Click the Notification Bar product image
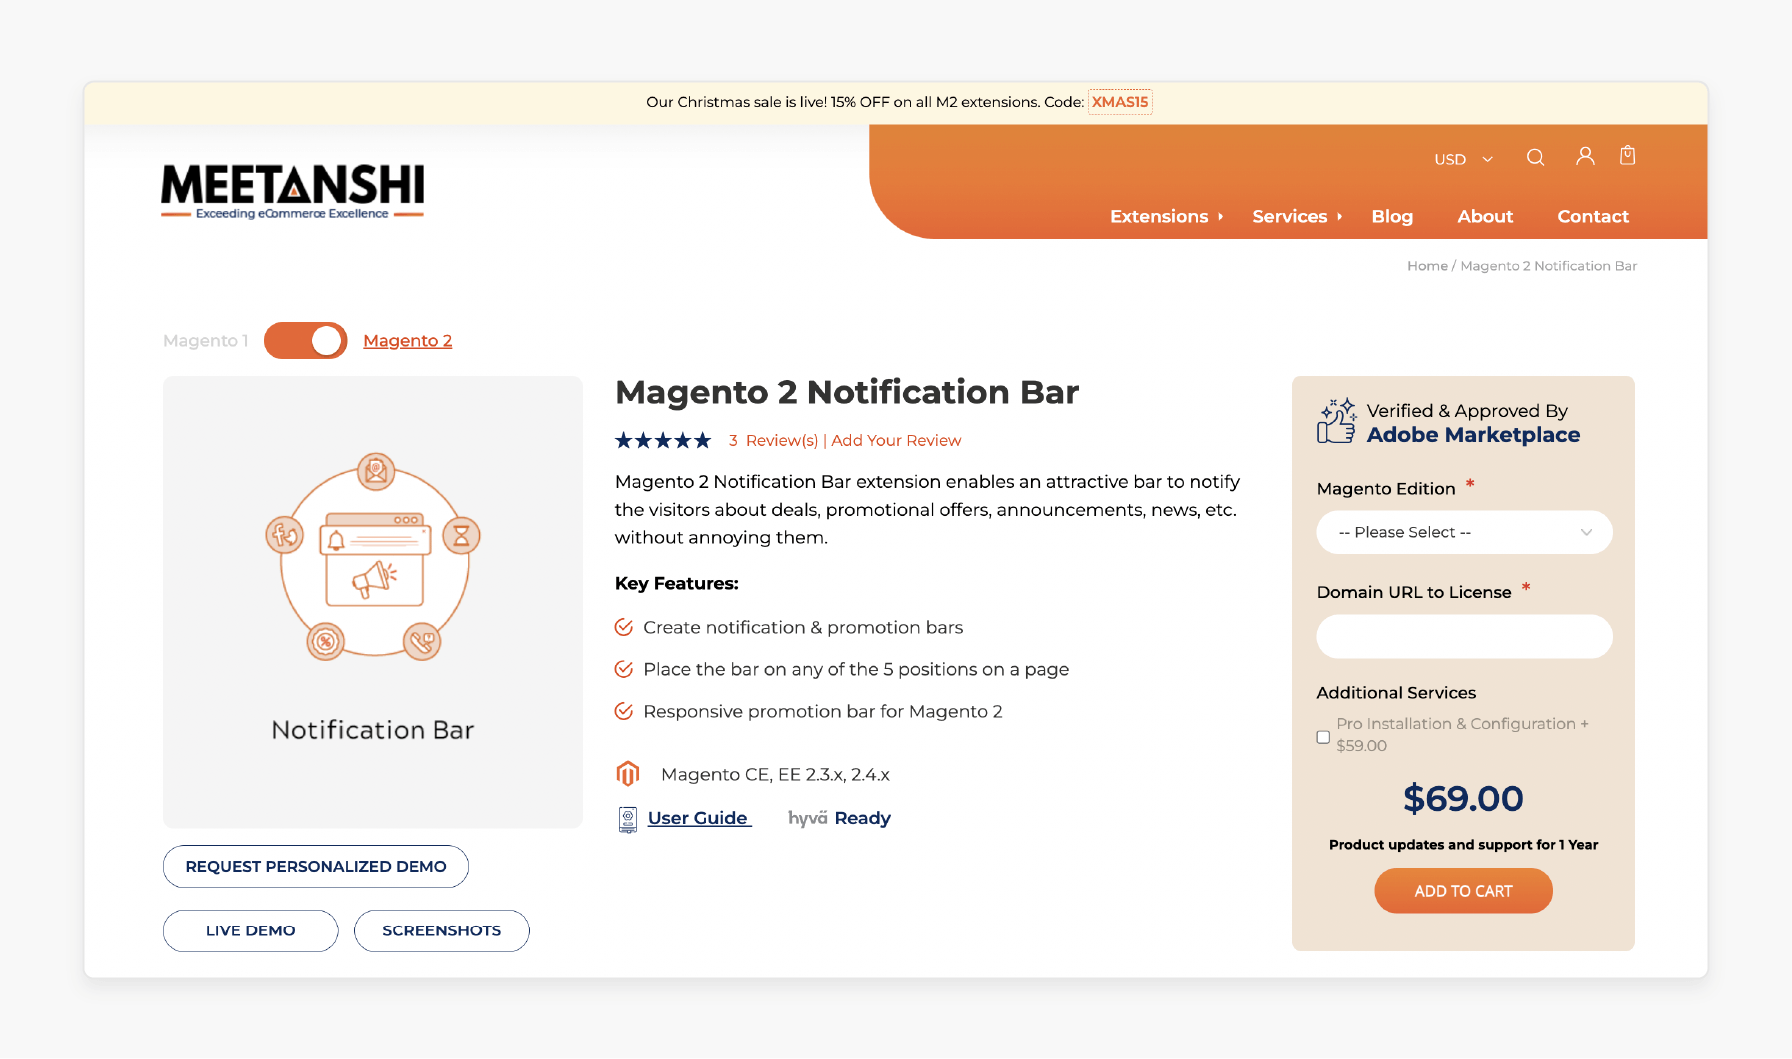The height and width of the screenshot is (1059, 1792). 373,602
